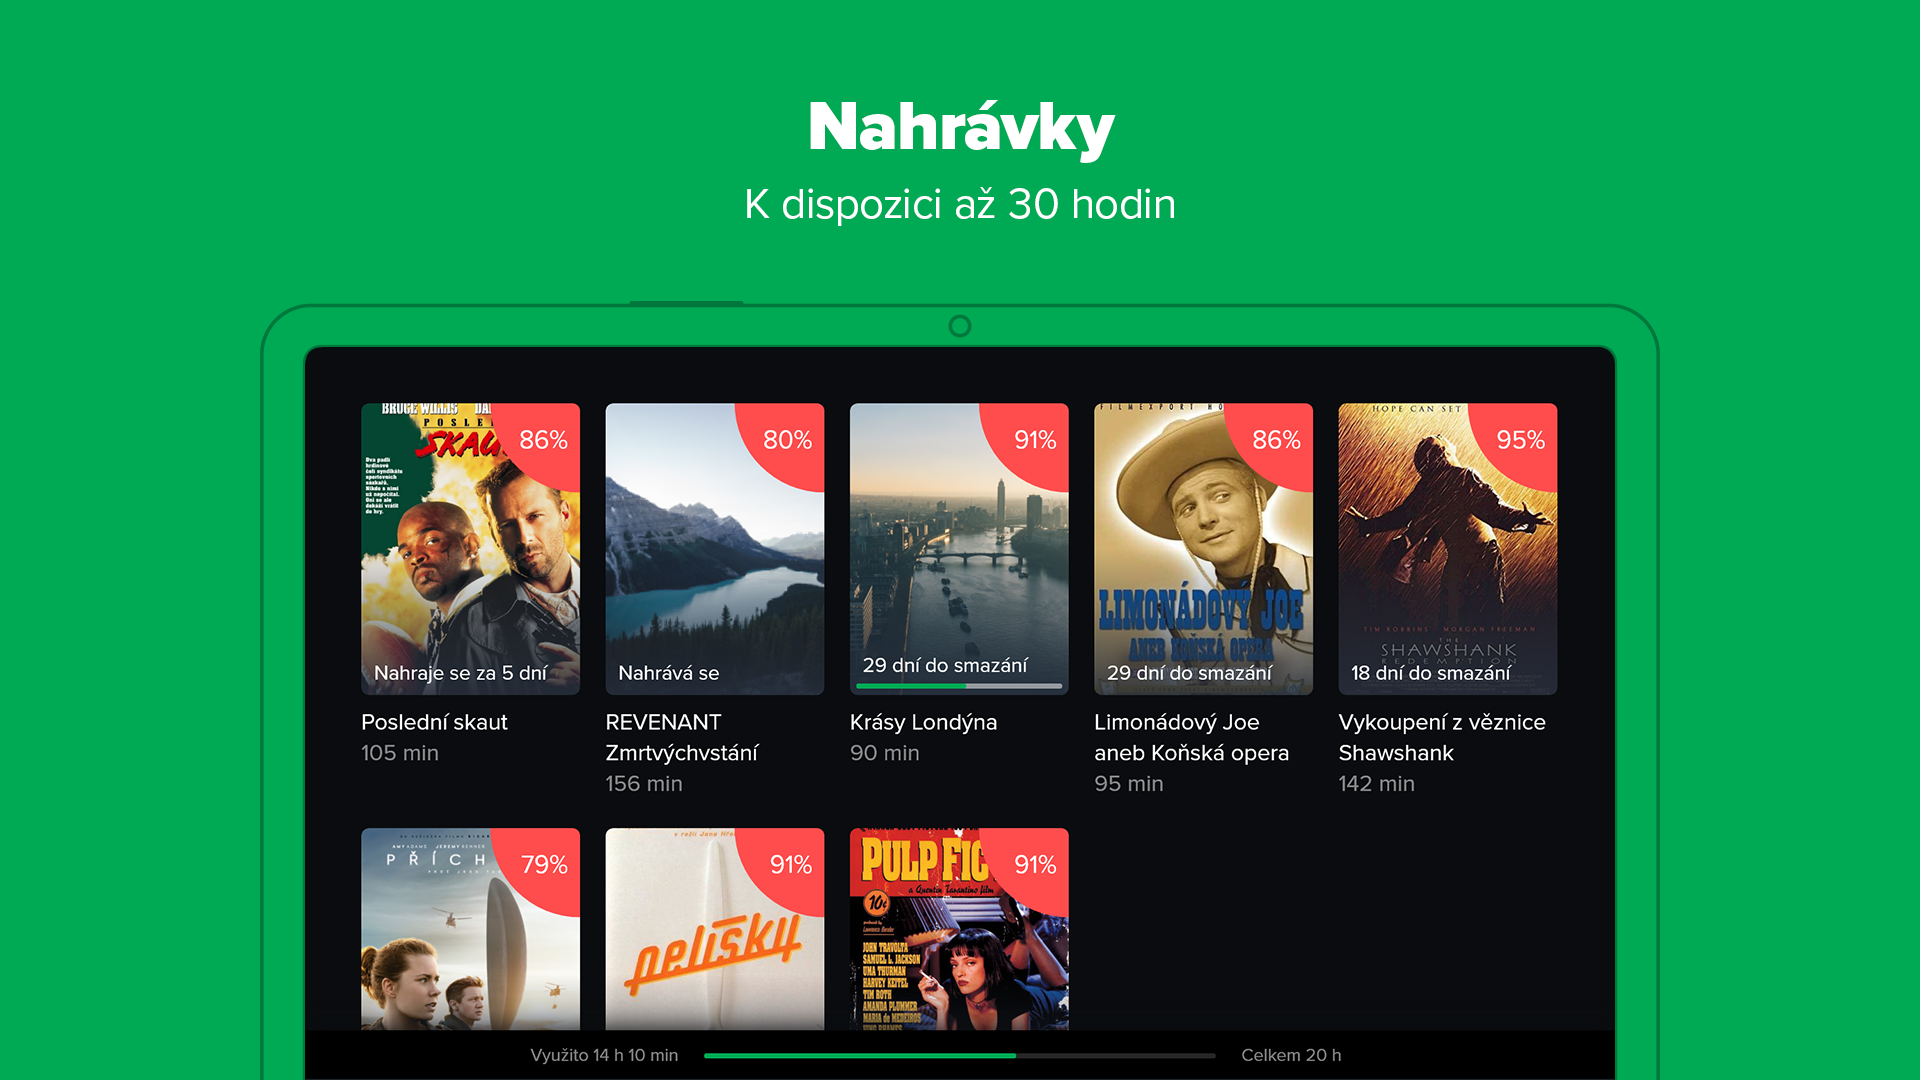Viewport: 1920px width, 1080px height.
Task: Click the 80% rating badge on Revenant
Action: tap(787, 440)
